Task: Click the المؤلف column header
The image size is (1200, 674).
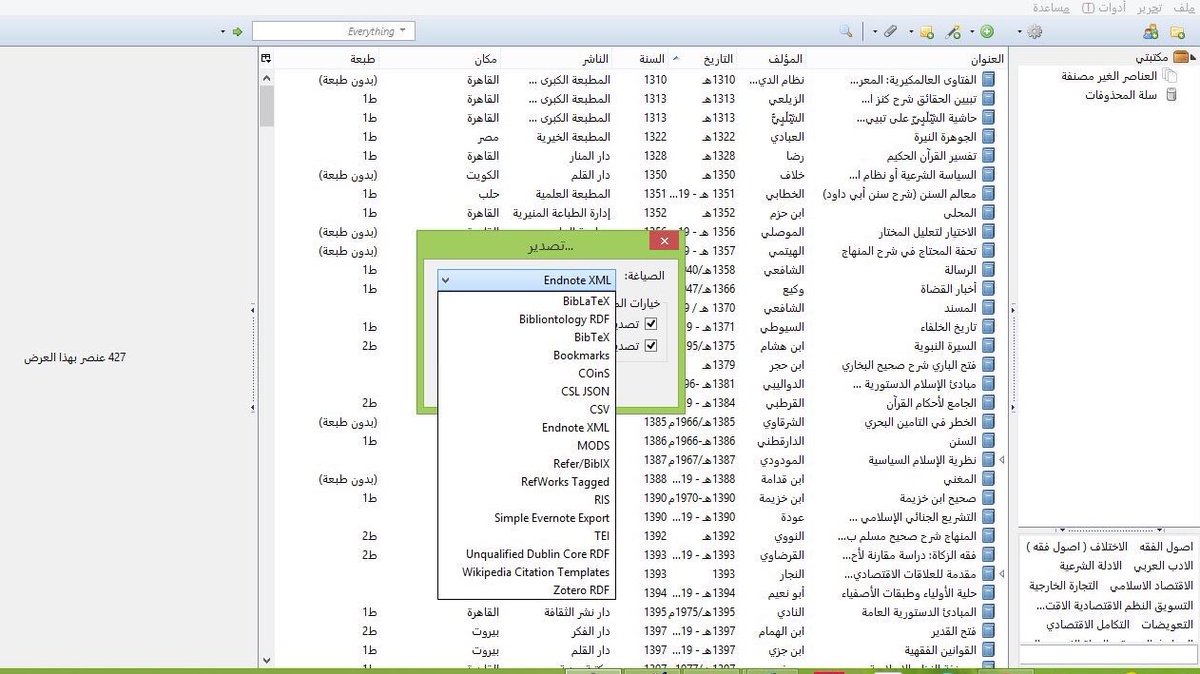Action: pyautogui.click(x=782, y=58)
